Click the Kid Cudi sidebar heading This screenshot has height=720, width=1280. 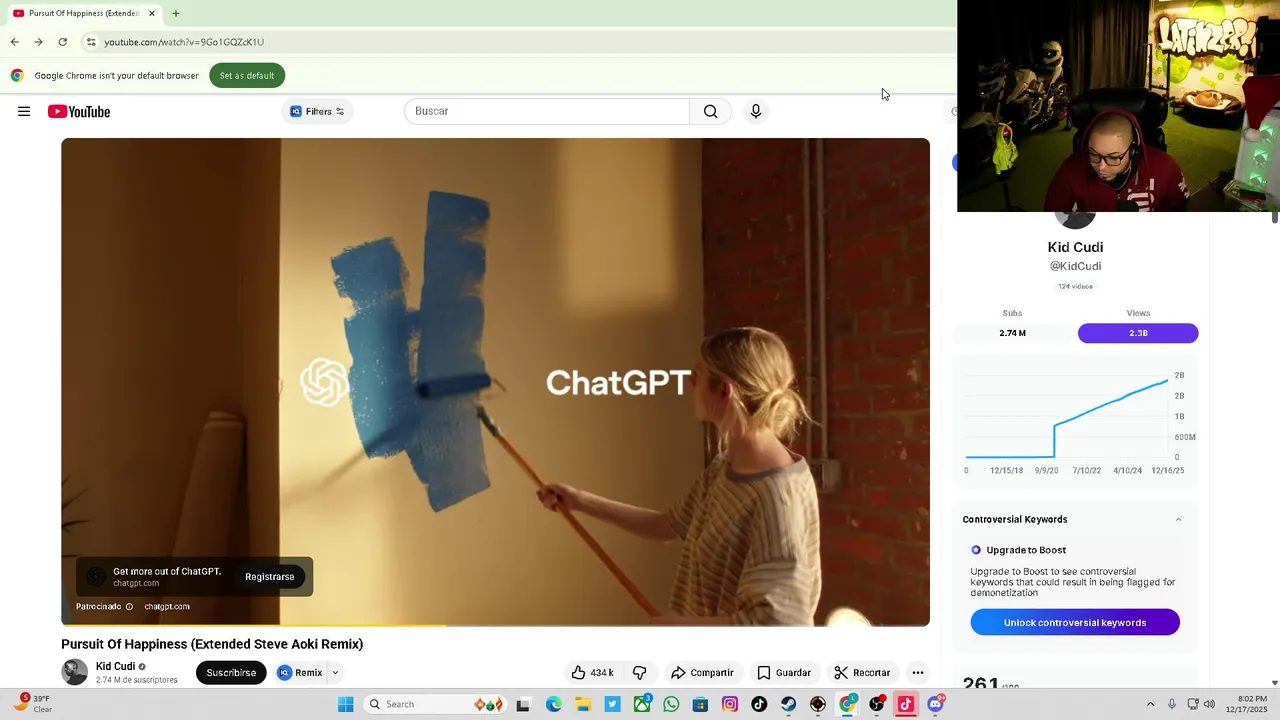[x=1075, y=247]
